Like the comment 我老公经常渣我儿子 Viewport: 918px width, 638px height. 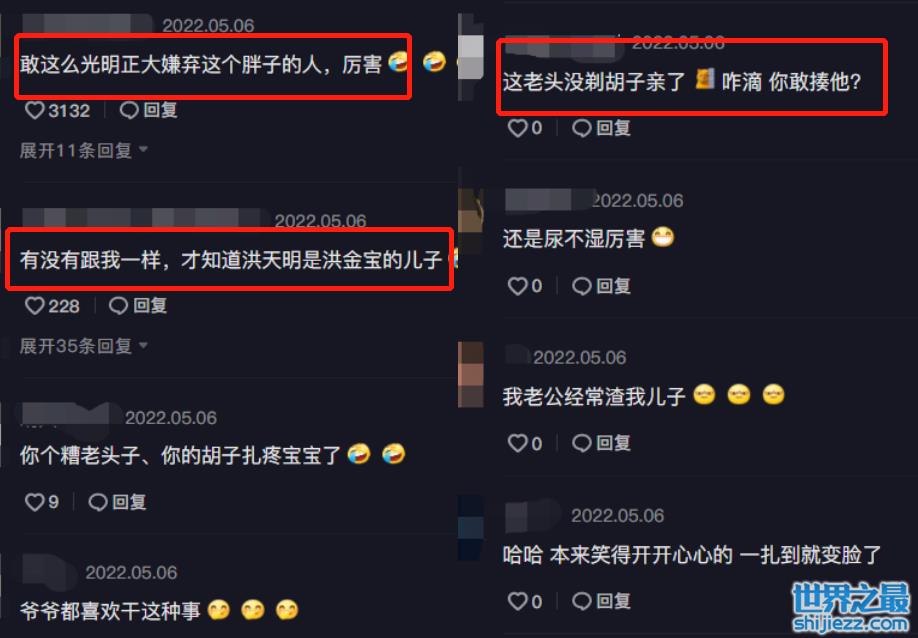pos(518,443)
